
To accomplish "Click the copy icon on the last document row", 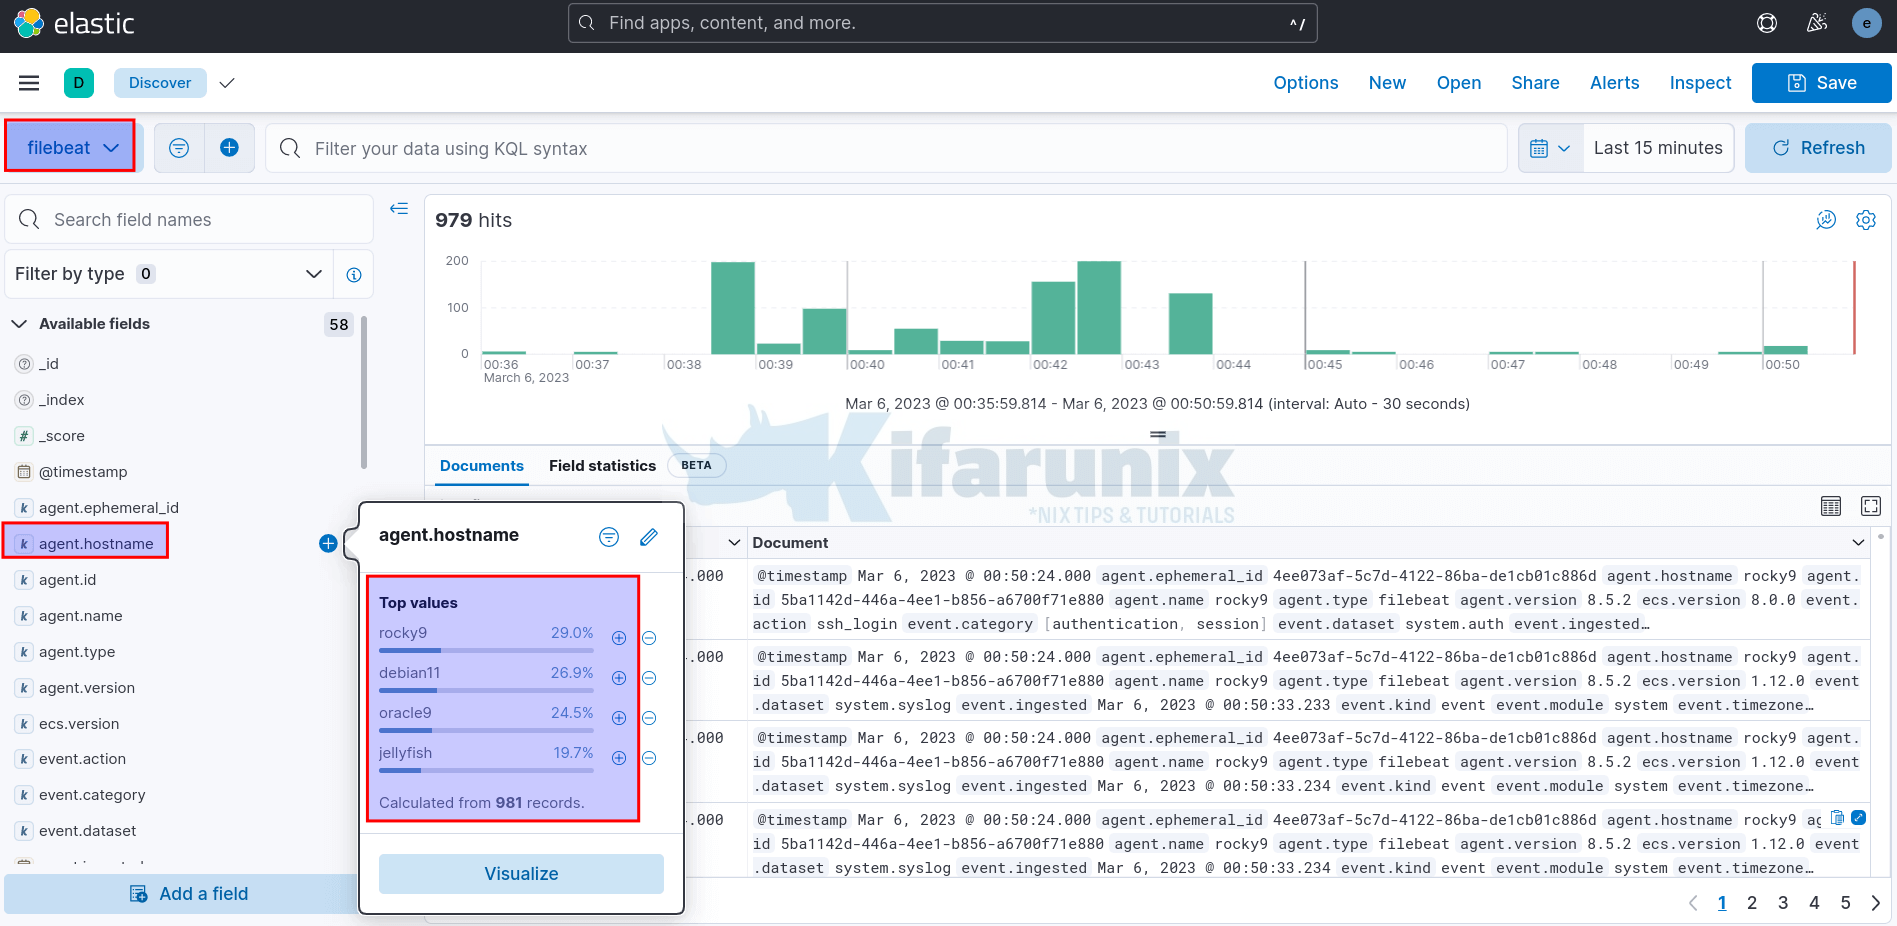I will click(x=1836, y=818).
